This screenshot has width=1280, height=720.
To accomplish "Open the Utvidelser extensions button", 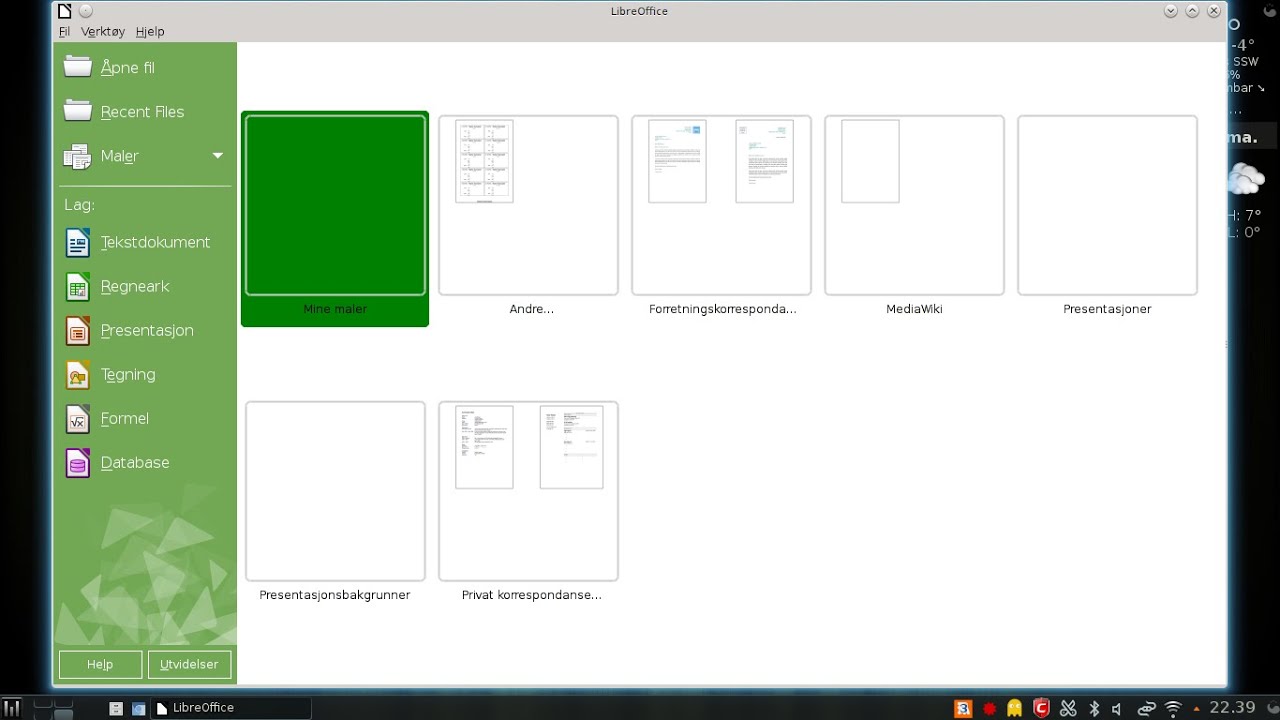I will tap(190, 664).
